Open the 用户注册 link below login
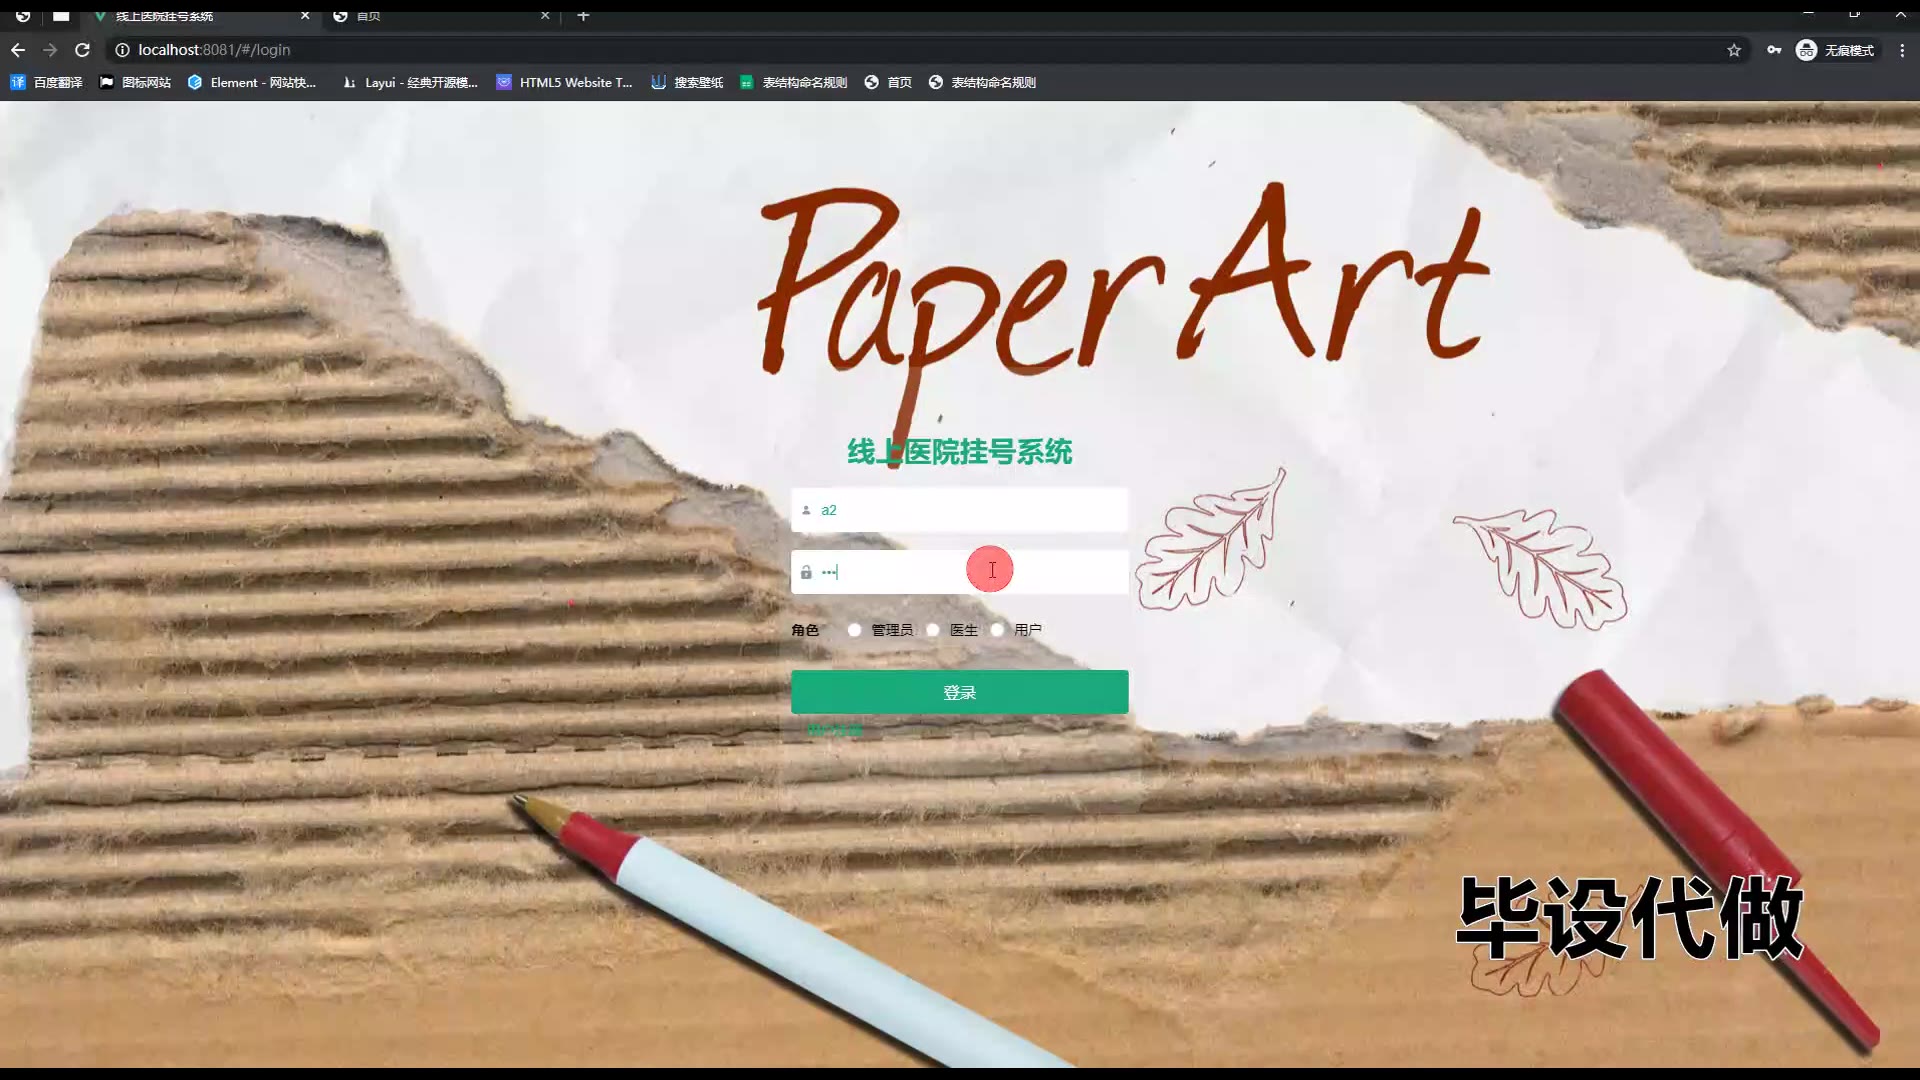 pos(835,730)
